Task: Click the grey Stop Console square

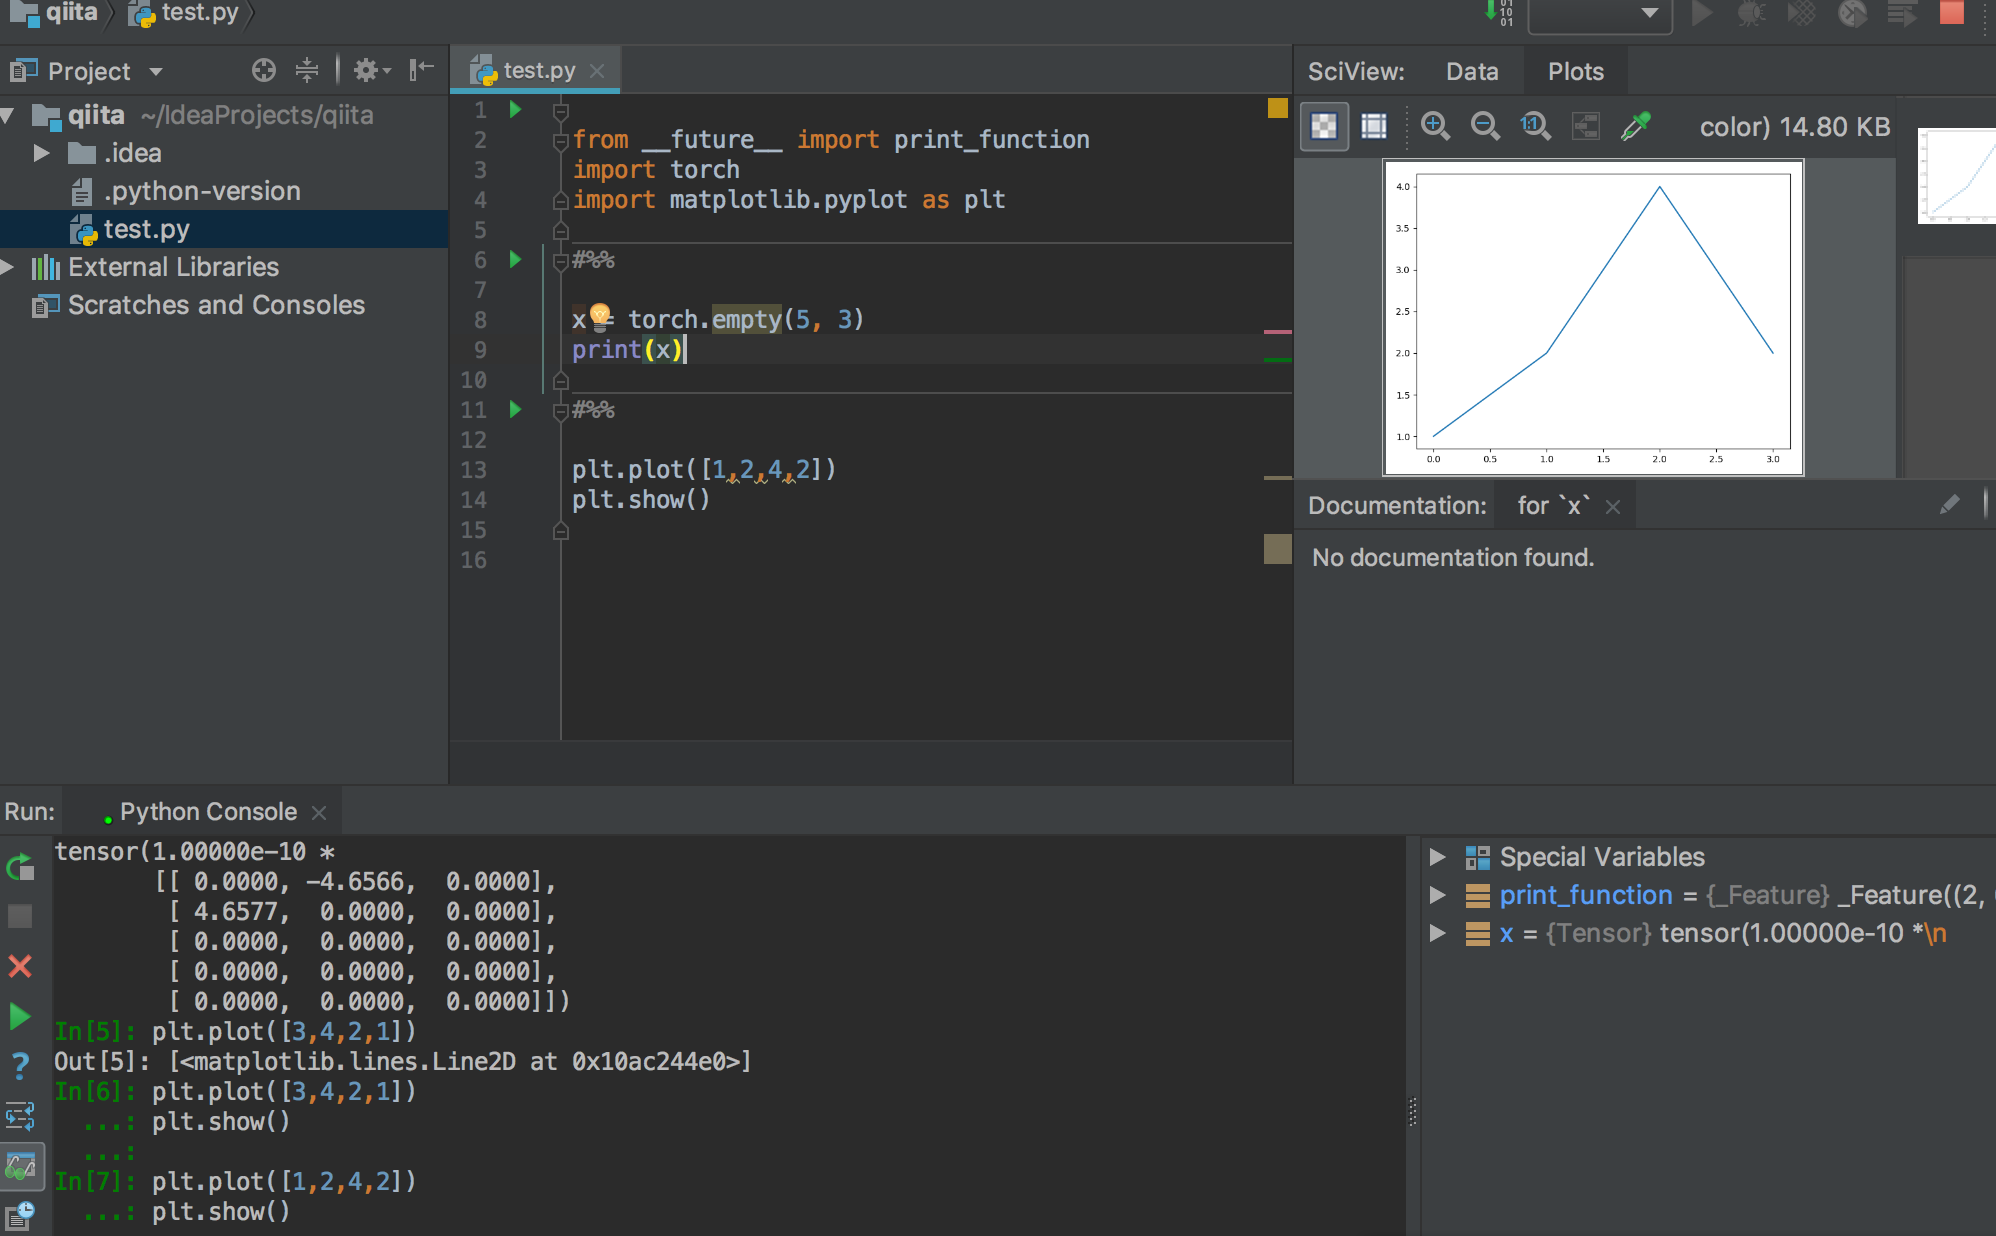Action: [20, 916]
